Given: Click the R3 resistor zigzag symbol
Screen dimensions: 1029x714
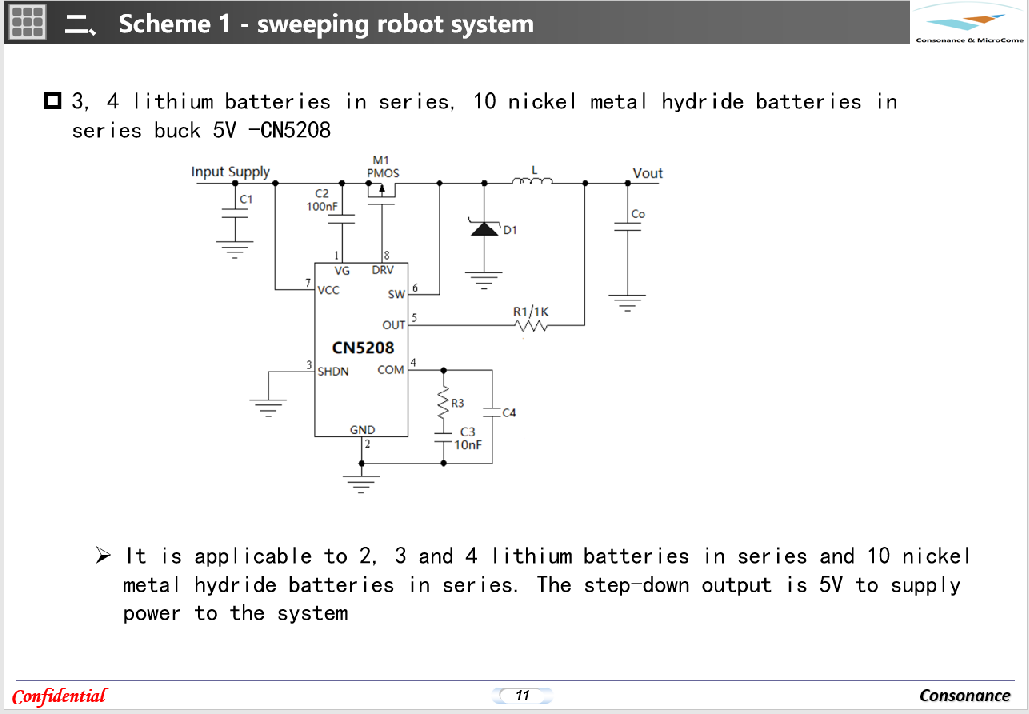Looking at the screenshot, I should pyautogui.click(x=444, y=403).
